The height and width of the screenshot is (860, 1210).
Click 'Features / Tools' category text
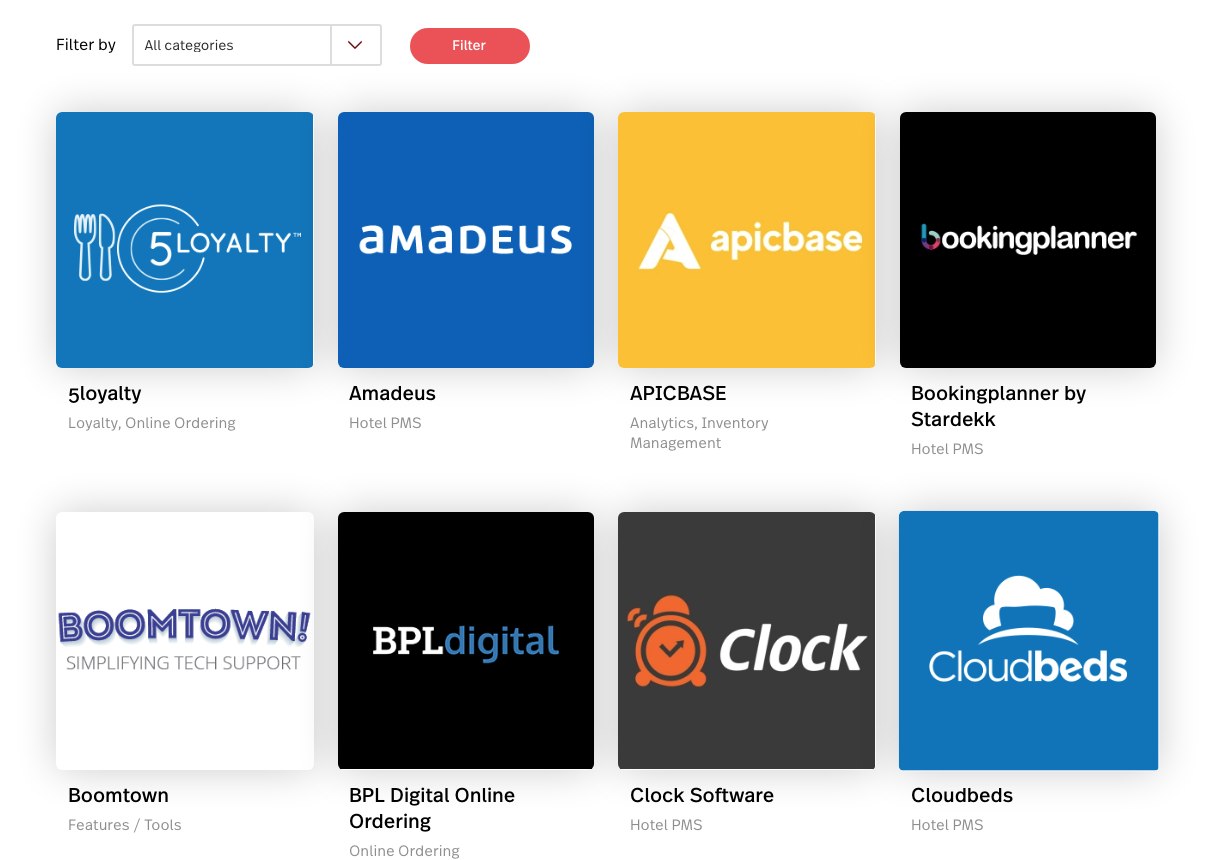point(125,825)
